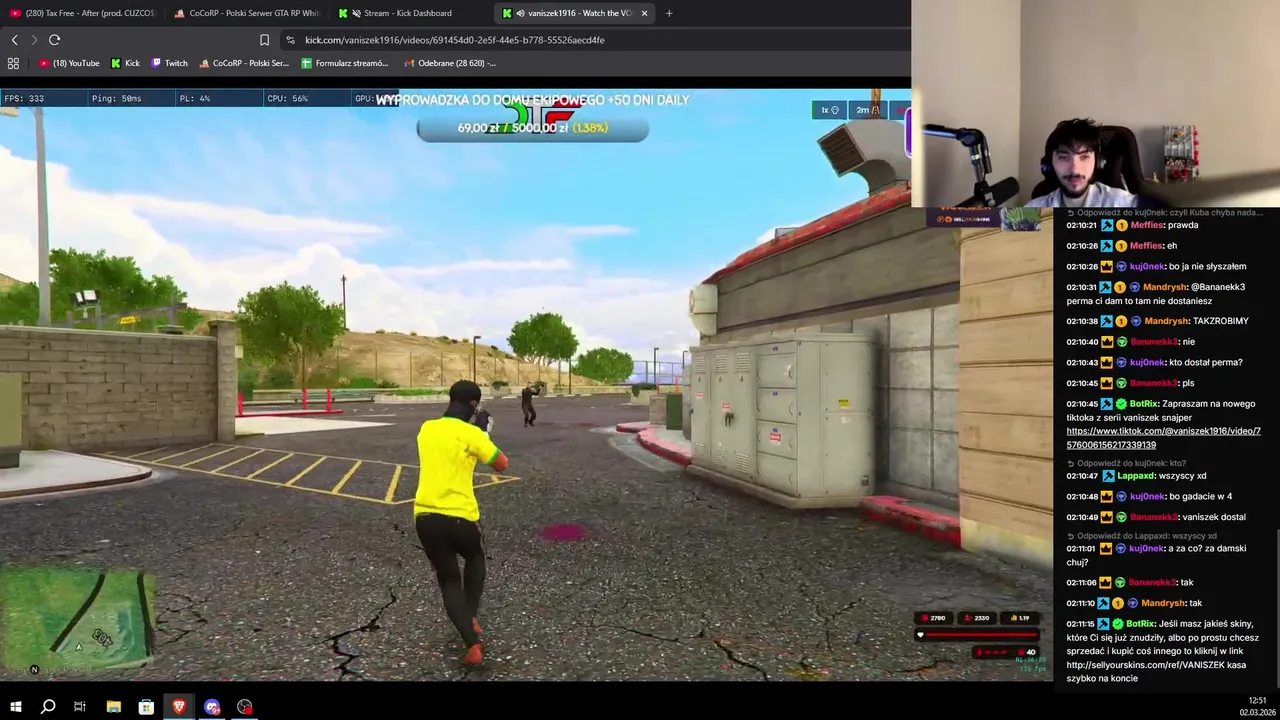The image size is (1280, 720).
Task: Click the donation goal bar showing 69,00 zł / 5000,00 zł
Action: pos(532,128)
